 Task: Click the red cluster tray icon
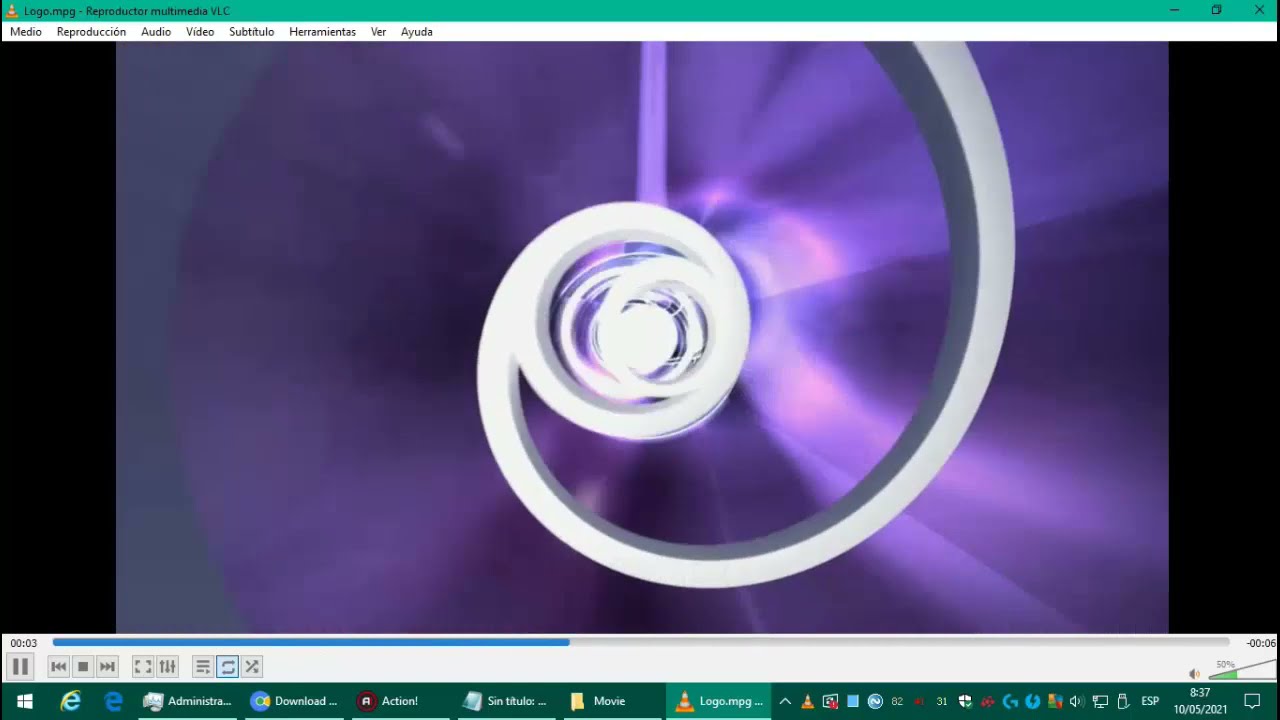coord(987,701)
